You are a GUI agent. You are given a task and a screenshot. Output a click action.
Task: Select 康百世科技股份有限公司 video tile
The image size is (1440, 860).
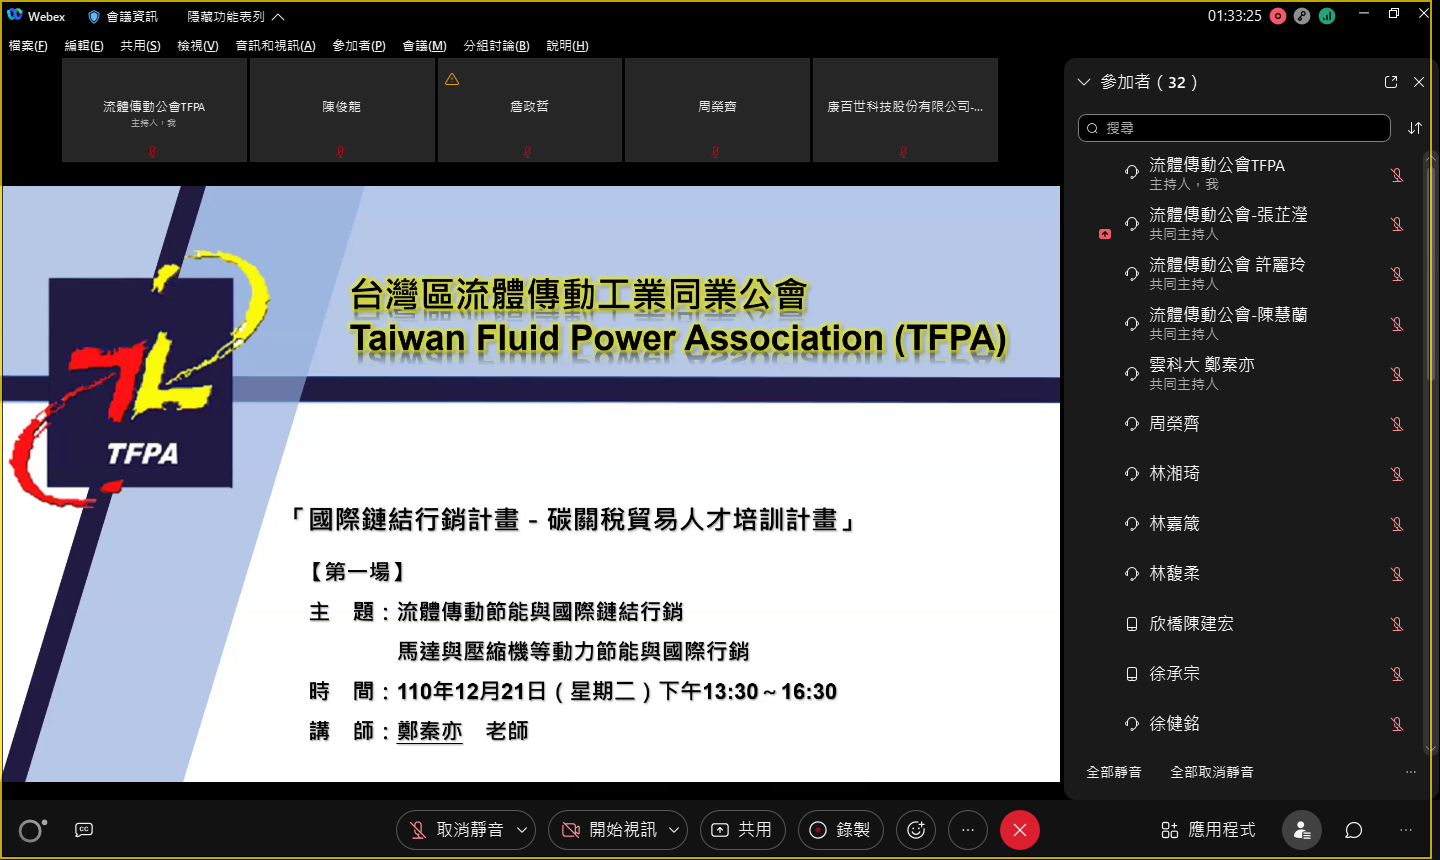pyautogui.click(x=905, y=110)
